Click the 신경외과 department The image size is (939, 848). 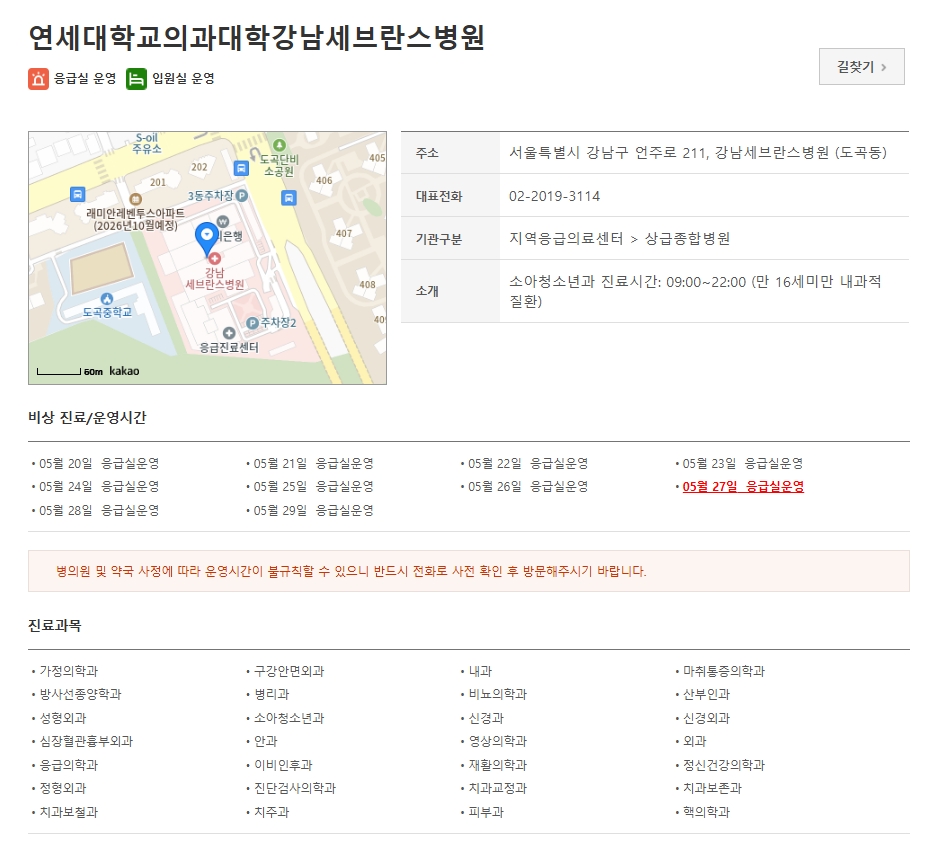[707, 719]
